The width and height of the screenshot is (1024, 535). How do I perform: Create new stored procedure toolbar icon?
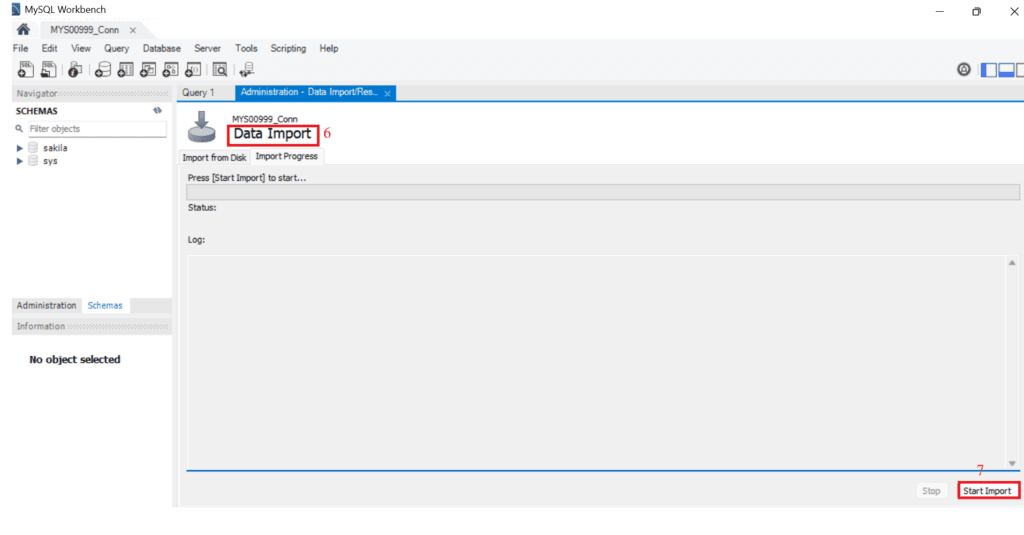point(170,69)
